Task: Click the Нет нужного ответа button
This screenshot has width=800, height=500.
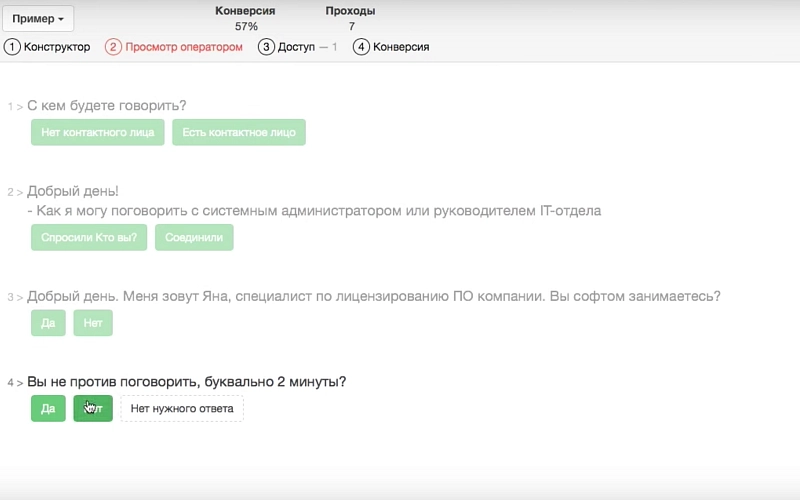Action: pos(182,408)
